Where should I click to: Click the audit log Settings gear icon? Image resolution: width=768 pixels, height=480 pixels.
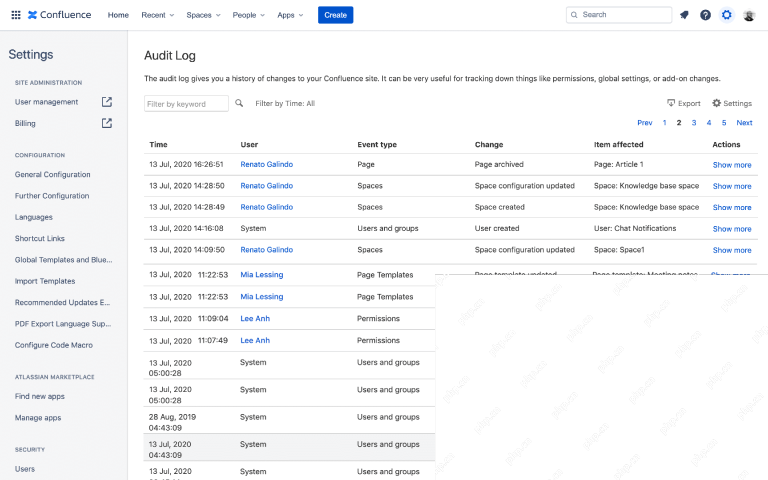(717, 103)
